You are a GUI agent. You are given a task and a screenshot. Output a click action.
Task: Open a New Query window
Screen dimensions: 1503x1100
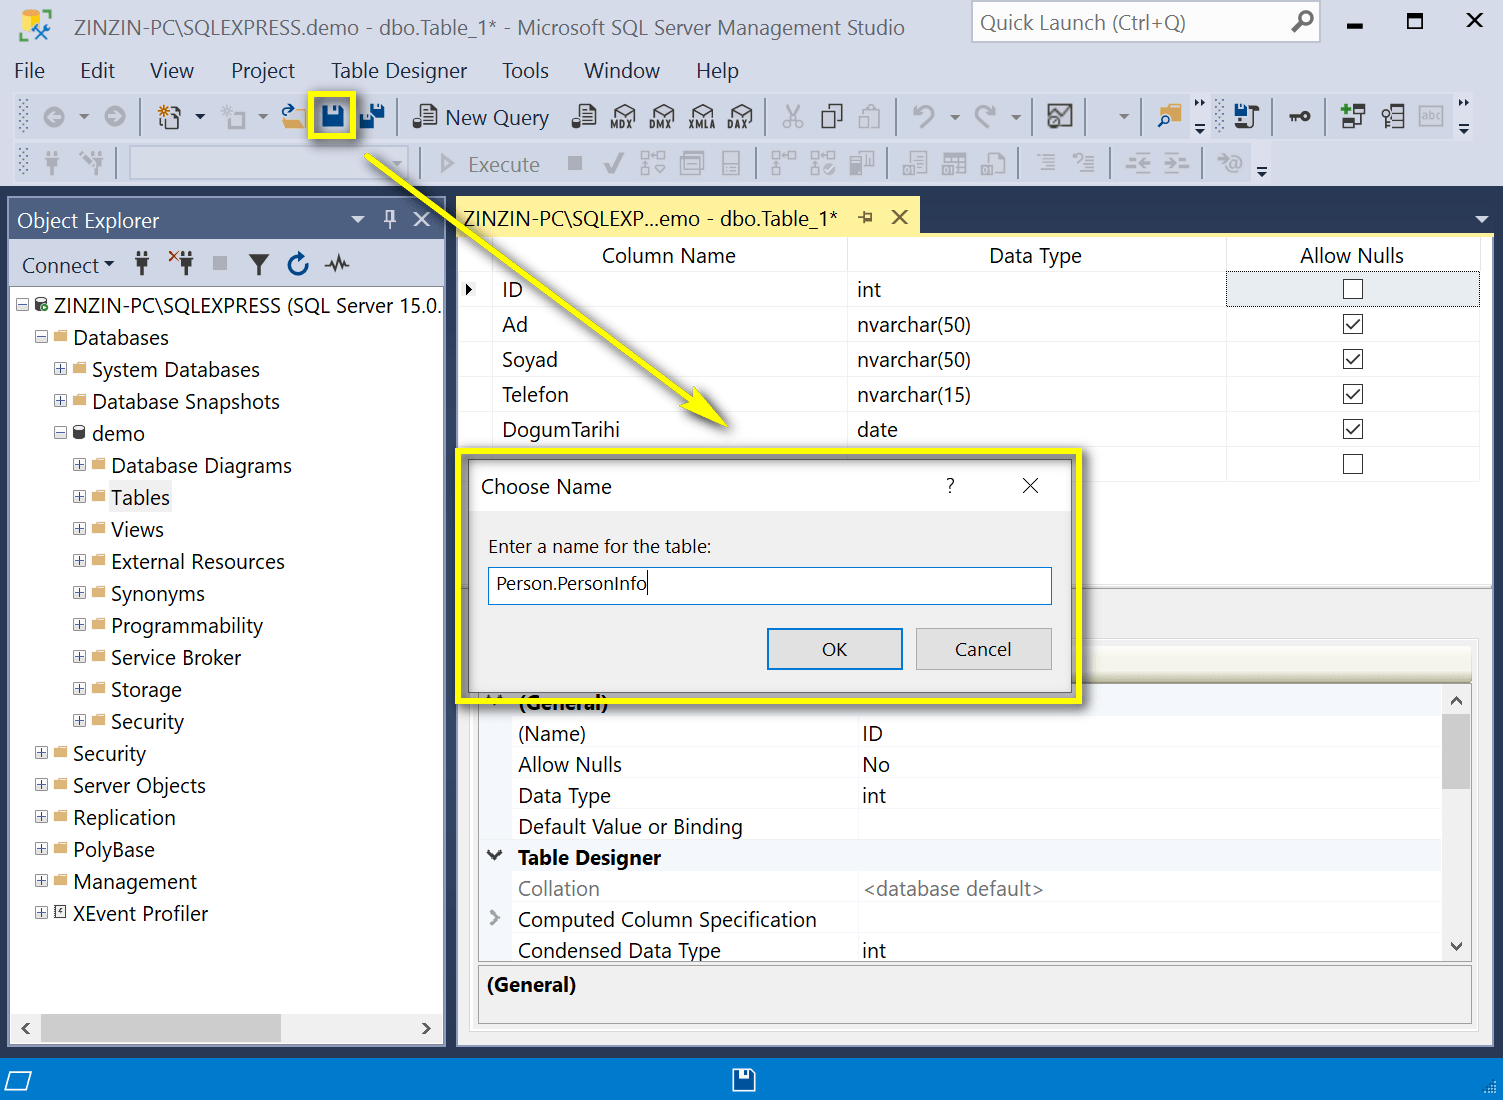point(481,117)
